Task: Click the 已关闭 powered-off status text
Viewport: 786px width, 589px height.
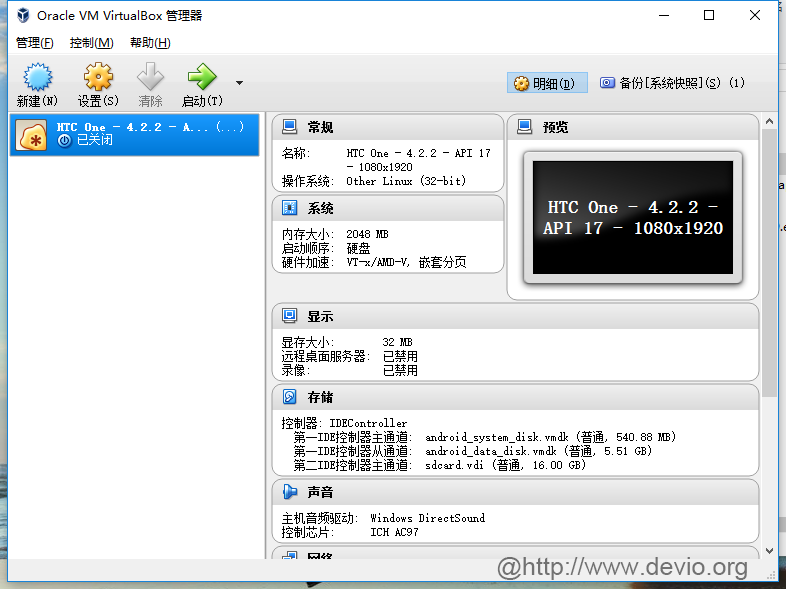Action: click(94, 140)
